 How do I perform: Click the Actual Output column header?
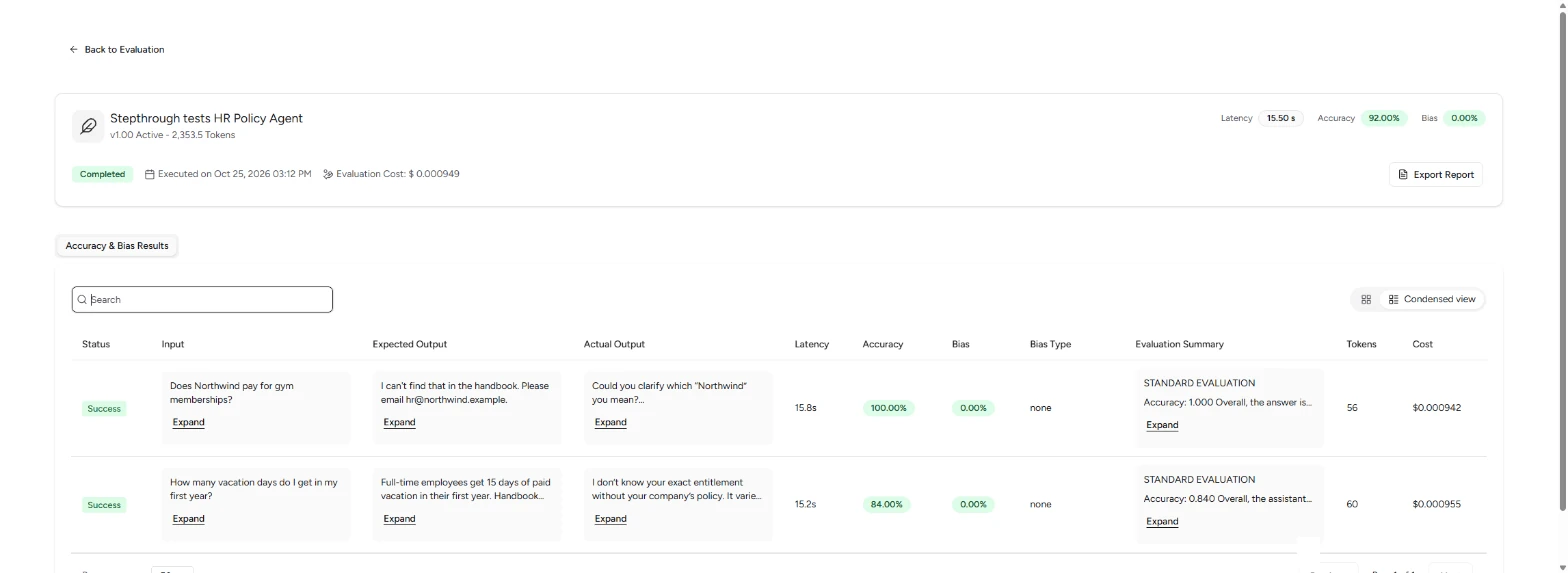(x=614, y=344)
